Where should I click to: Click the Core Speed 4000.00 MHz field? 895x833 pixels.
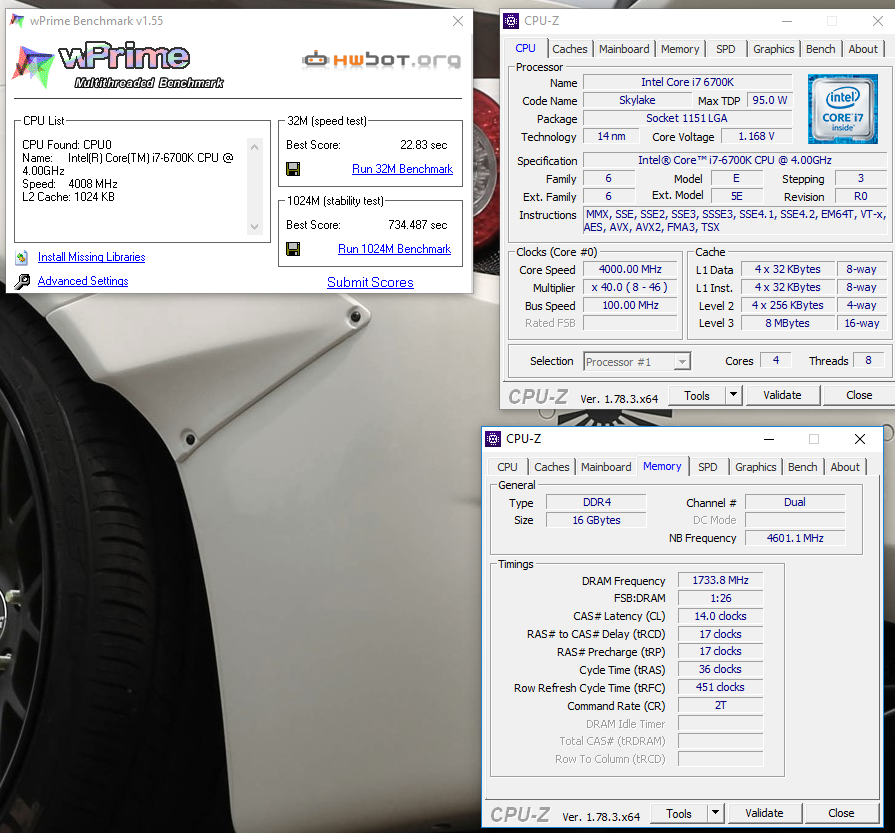tap(630, 269)
